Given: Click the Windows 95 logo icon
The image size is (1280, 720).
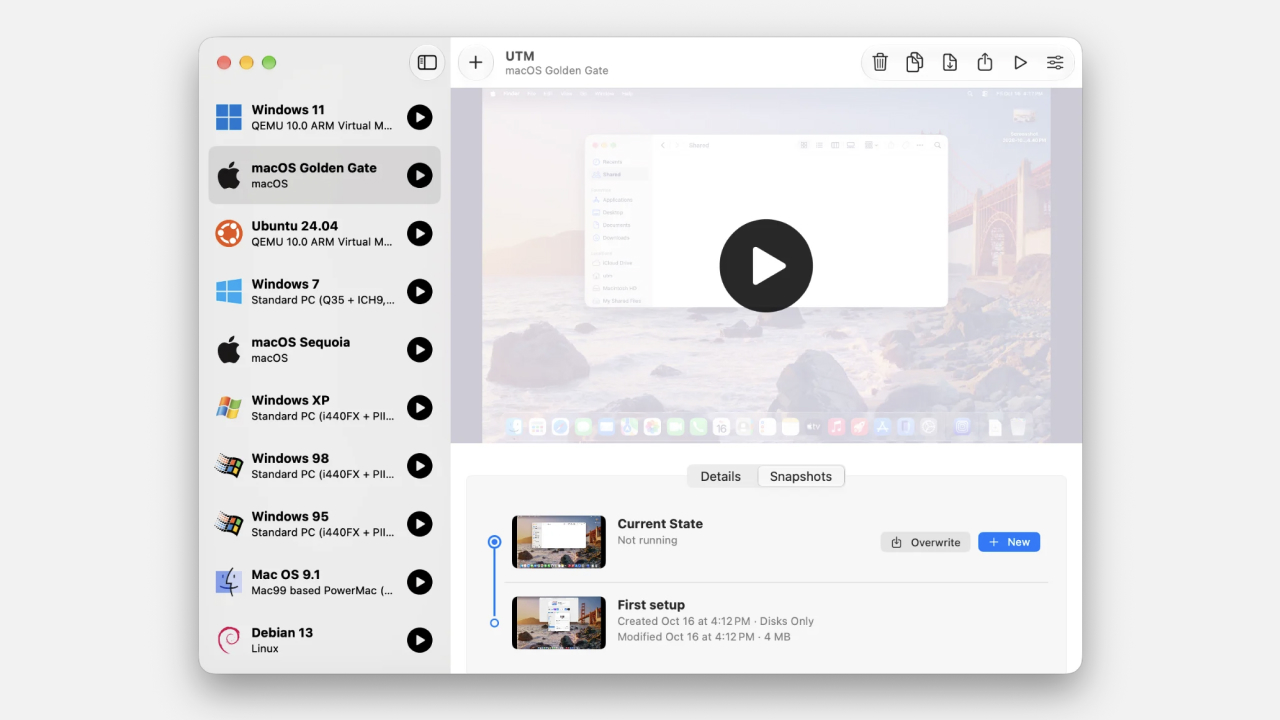Looking at the screenshot, I should click(x=229, y=523).
